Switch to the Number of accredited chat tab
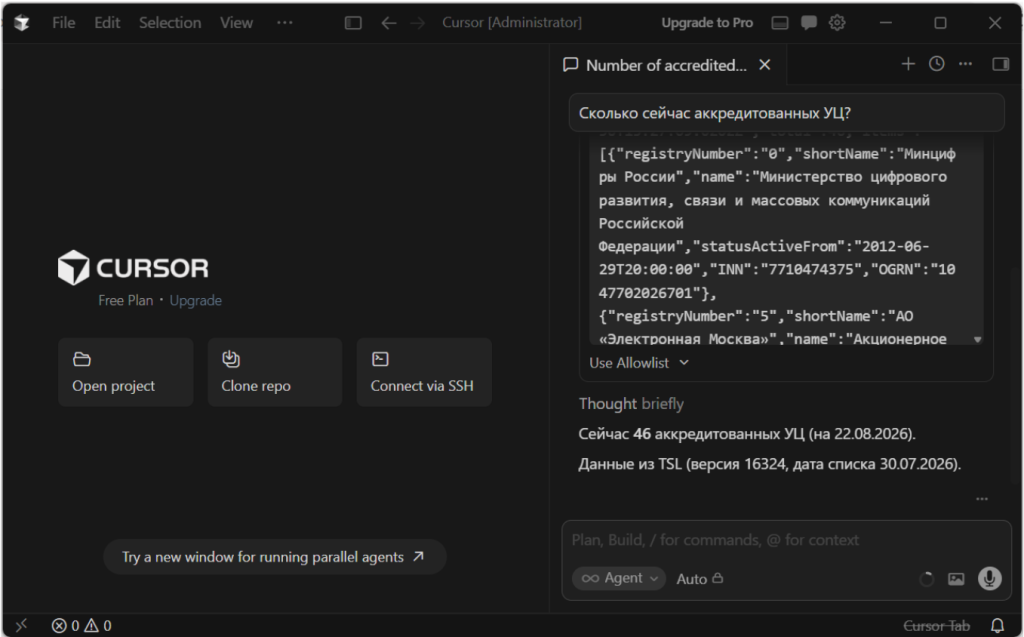The width and height of the screenshot is (1024, 637). tap(665, 65)
